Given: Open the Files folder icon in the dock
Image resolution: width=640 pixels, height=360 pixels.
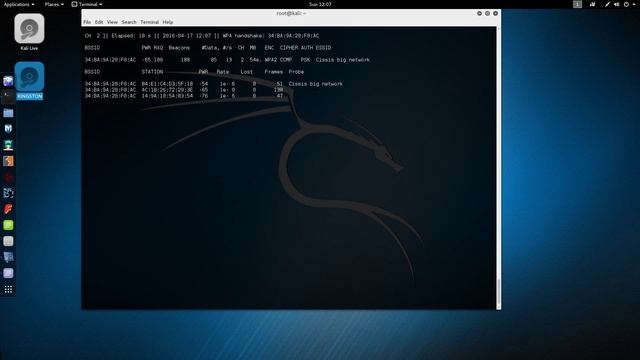Looking at the screenshot, I should coord(8,113).
